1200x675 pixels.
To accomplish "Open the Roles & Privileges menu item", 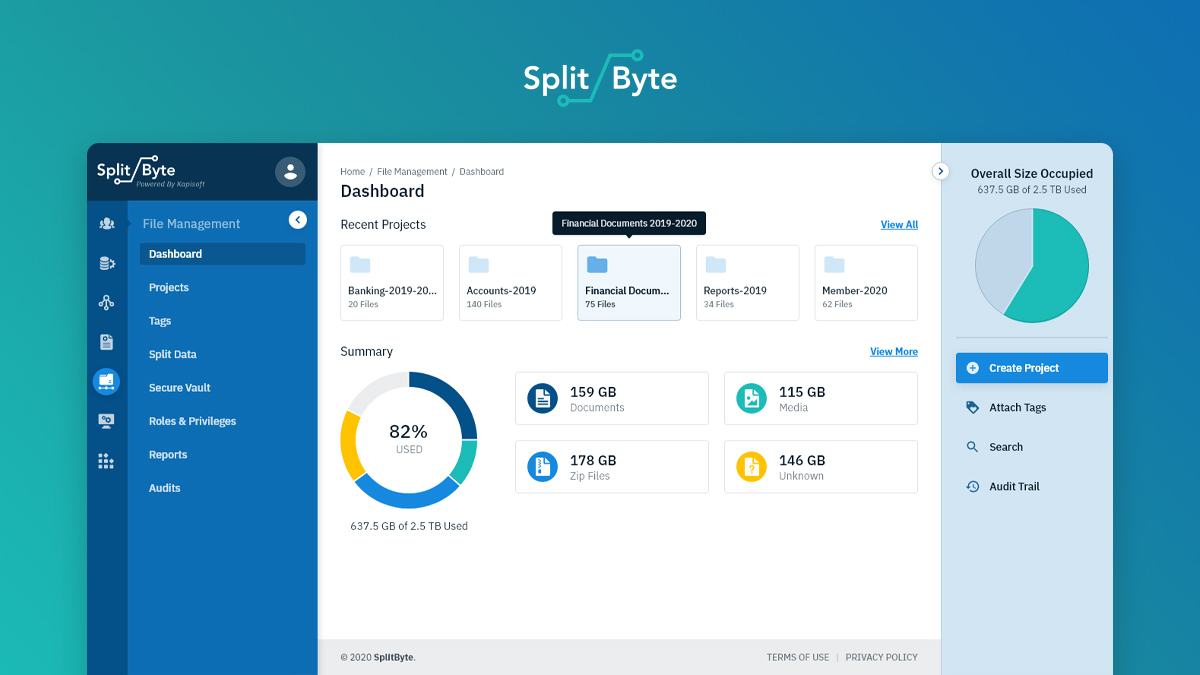I will pos(192,421).
